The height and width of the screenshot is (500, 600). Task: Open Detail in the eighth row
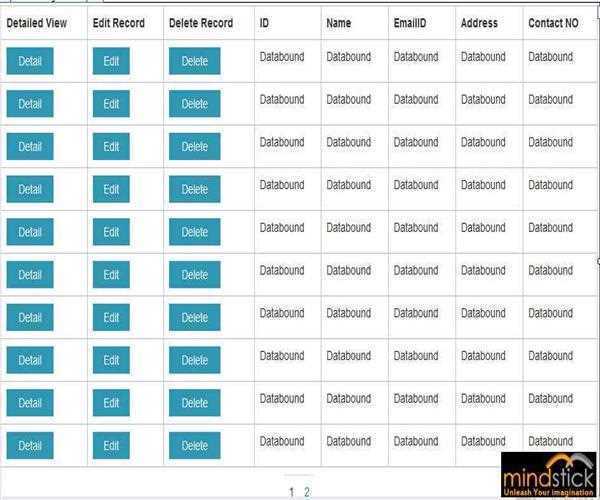[30, 360]
